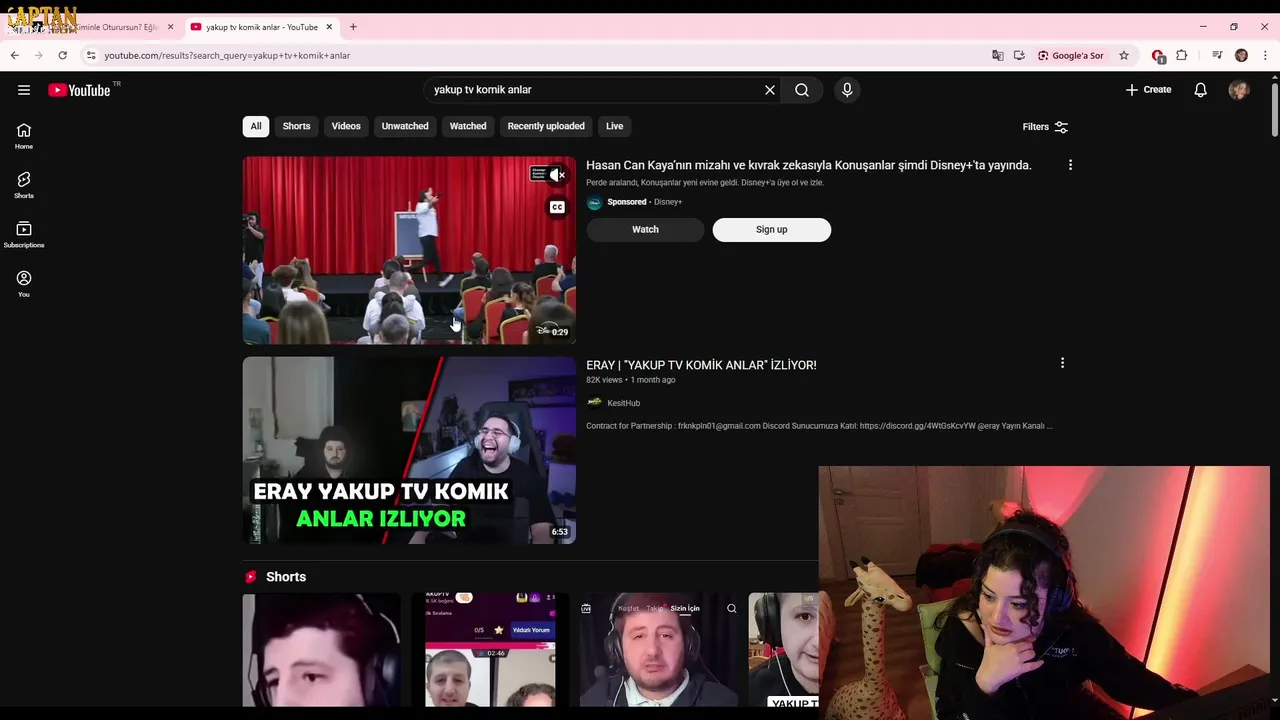The height and width of the screenshot is (720, 1280).
Task: Open the Chrome three-dot menu
Action: pos(1266,55)
